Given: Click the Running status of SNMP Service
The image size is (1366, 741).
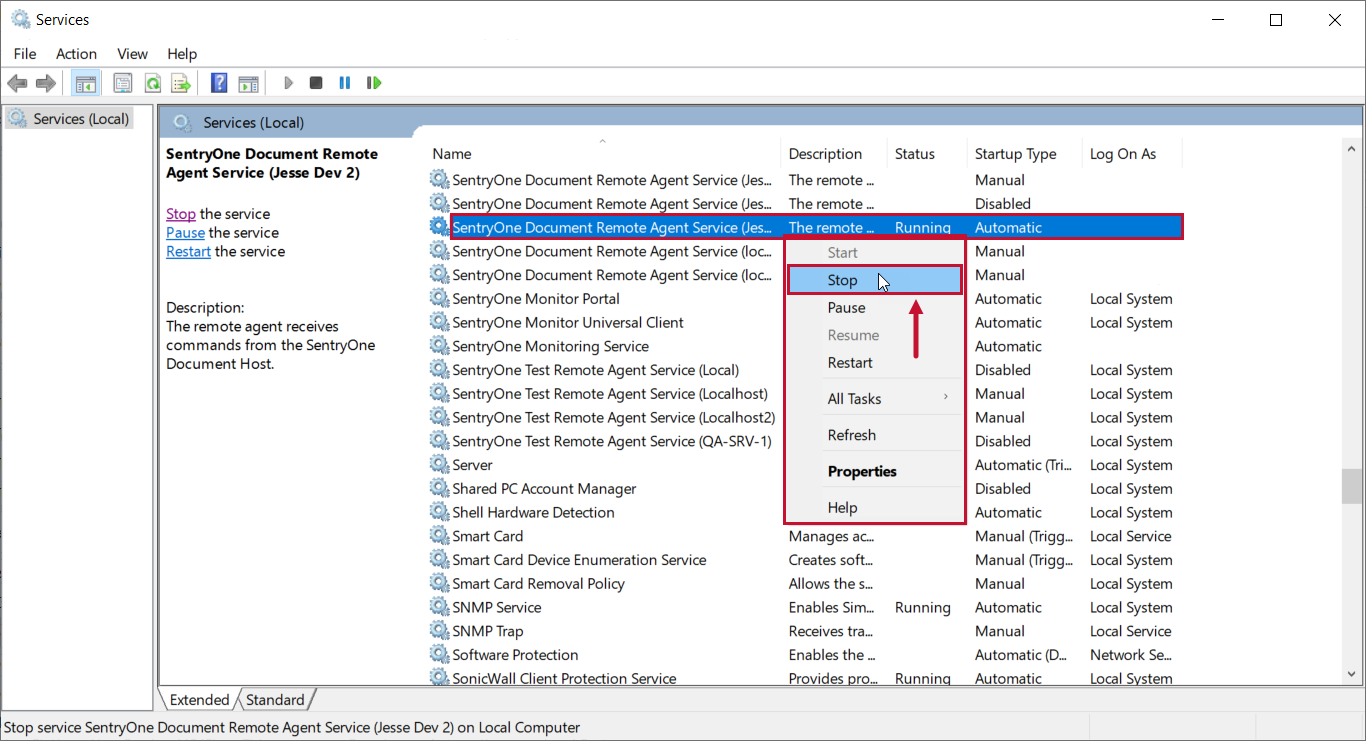Looking at the screenshot, I should pos(923,607).
